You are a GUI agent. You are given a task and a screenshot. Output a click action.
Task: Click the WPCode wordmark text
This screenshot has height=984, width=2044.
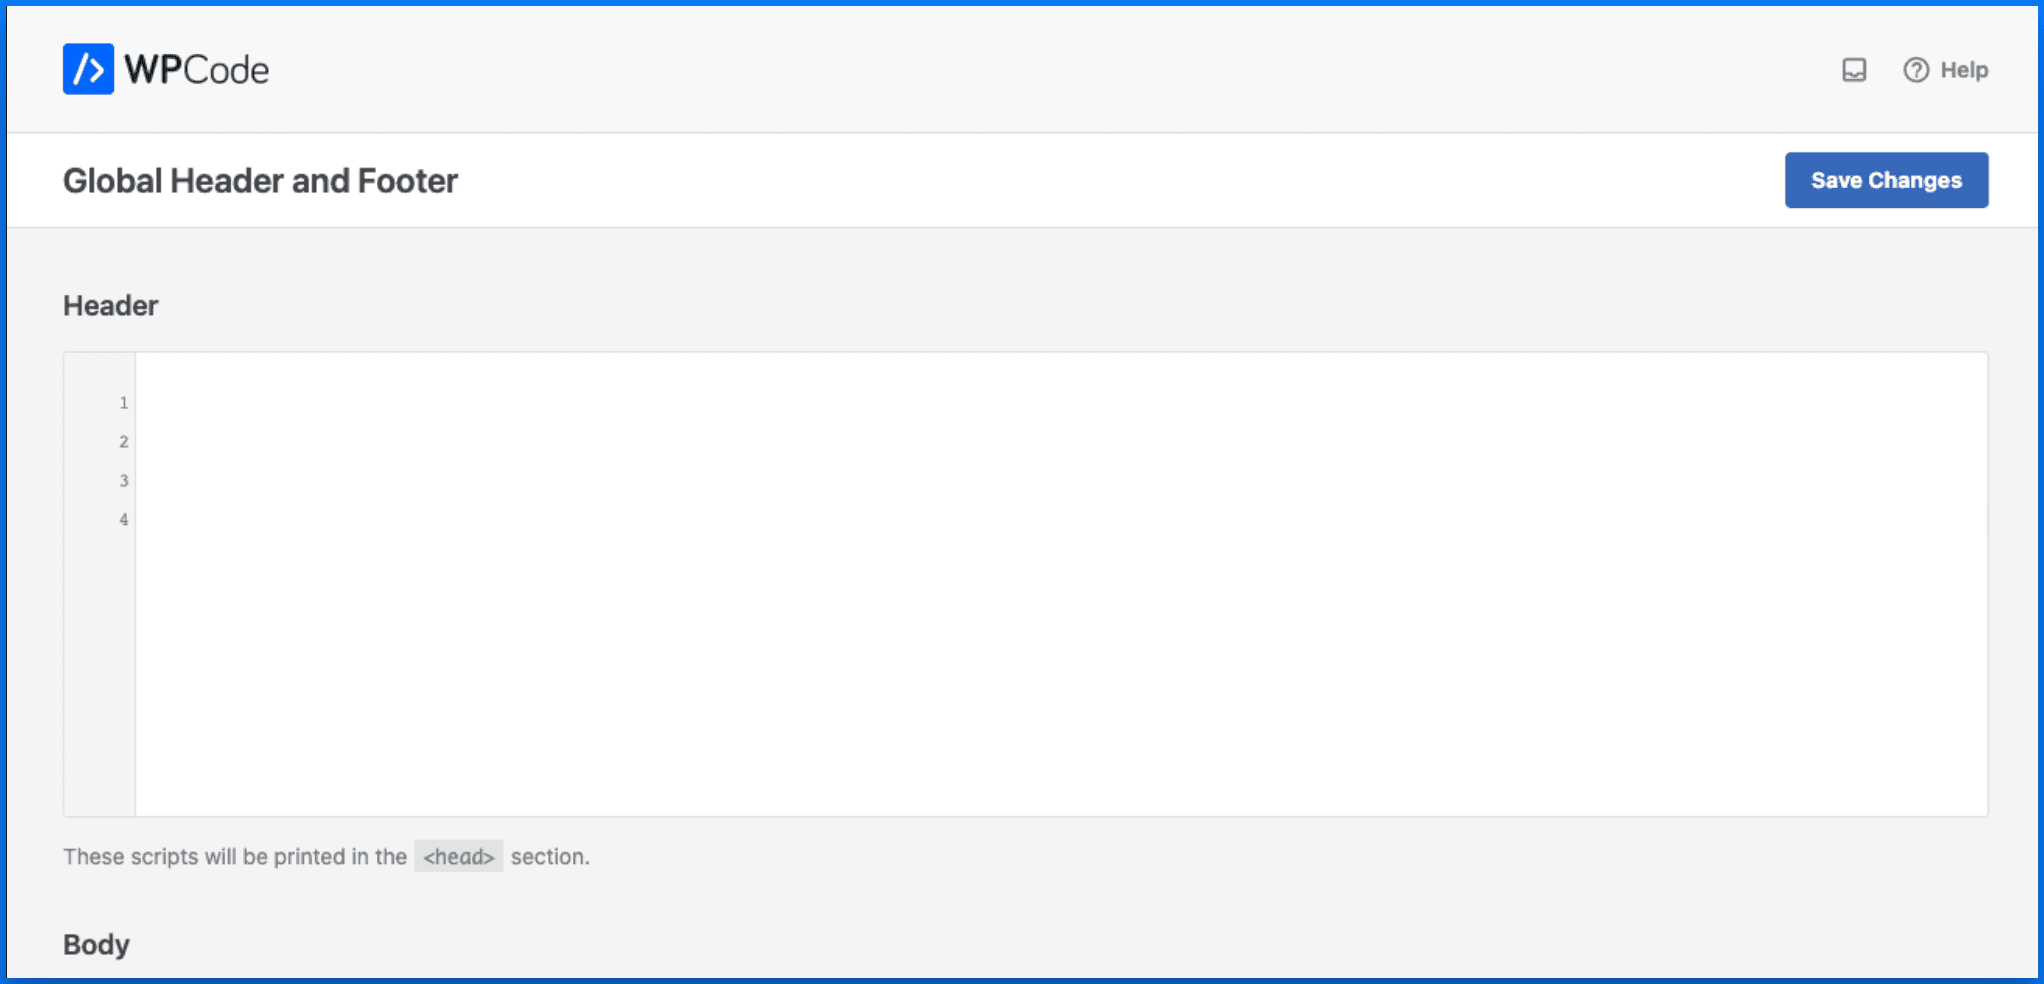pyautogui.click(x=196, y=70)
